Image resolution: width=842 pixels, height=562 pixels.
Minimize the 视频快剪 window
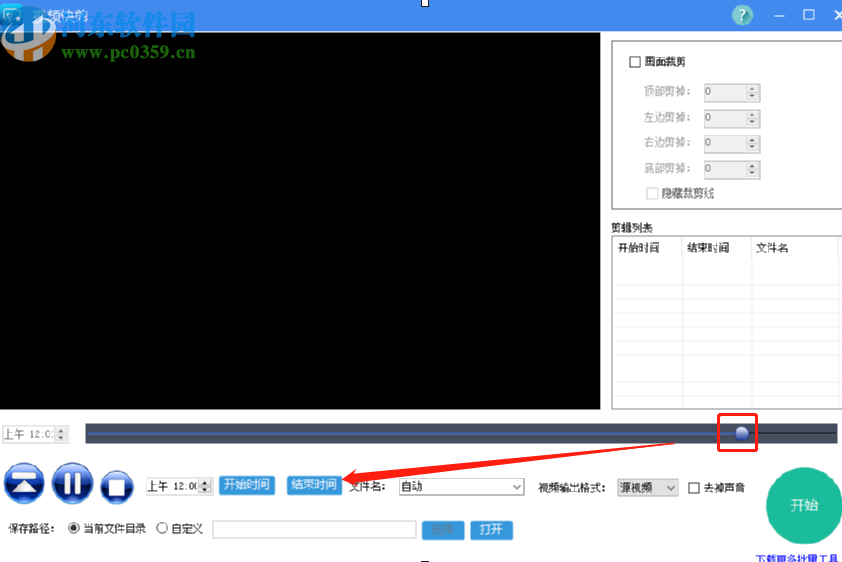pos(779,15)
